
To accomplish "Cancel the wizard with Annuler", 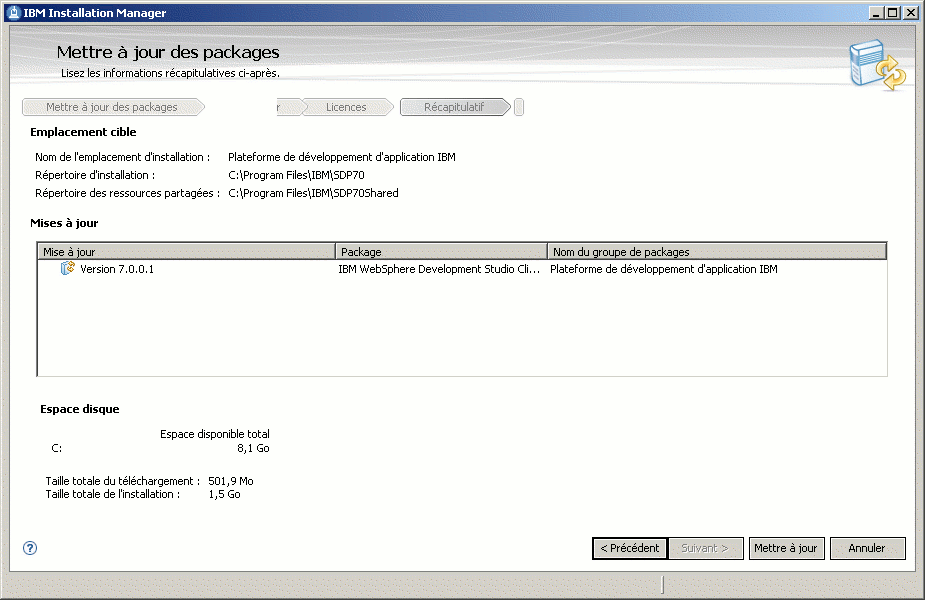I will pyautogui.click(x=867, y=548).
